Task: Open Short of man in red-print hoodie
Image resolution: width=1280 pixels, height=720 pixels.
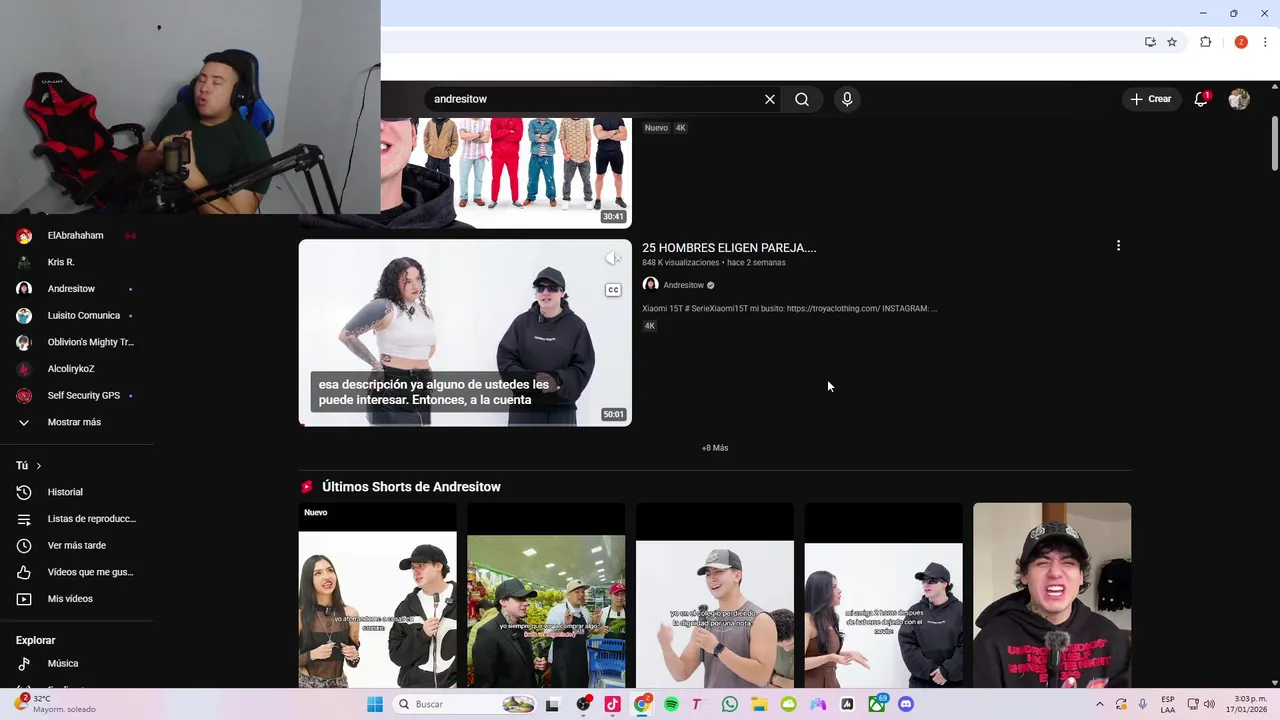Action: [1052, 595]
